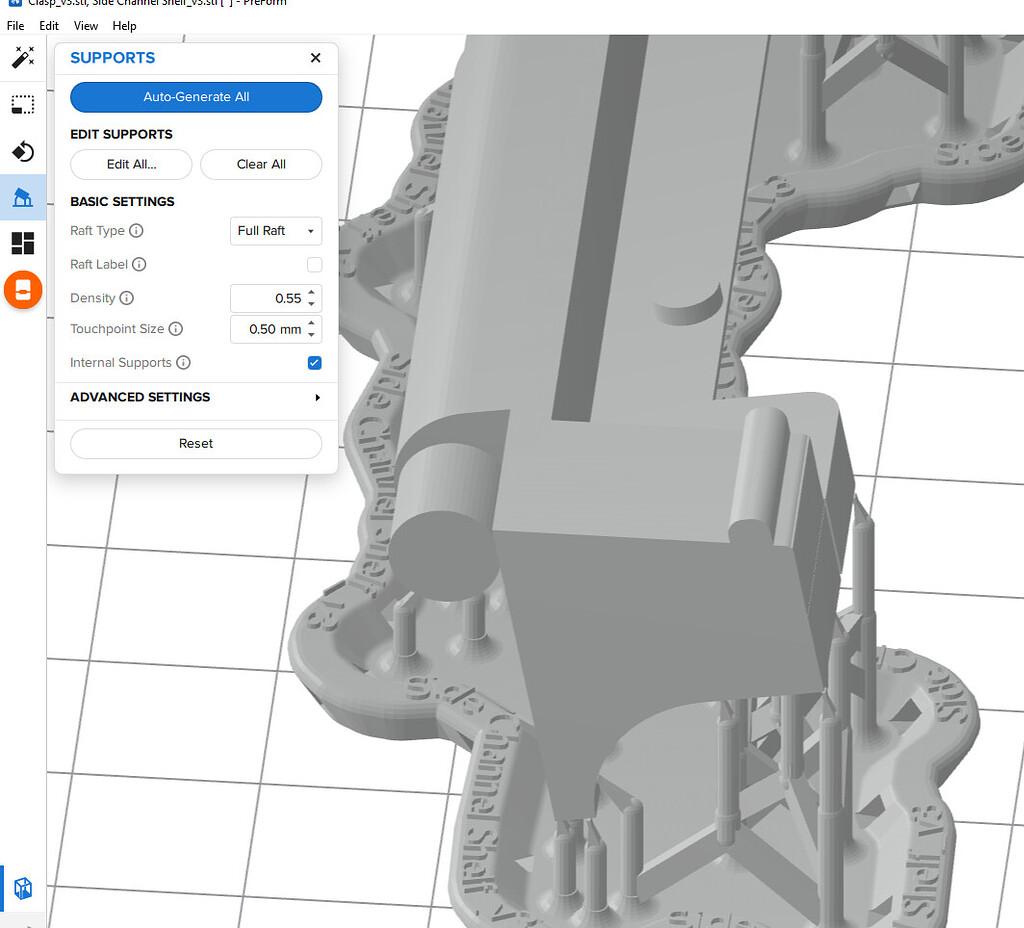Select the Supports tool icon
Screen dimensions: 1024x928
pos(23,197)
